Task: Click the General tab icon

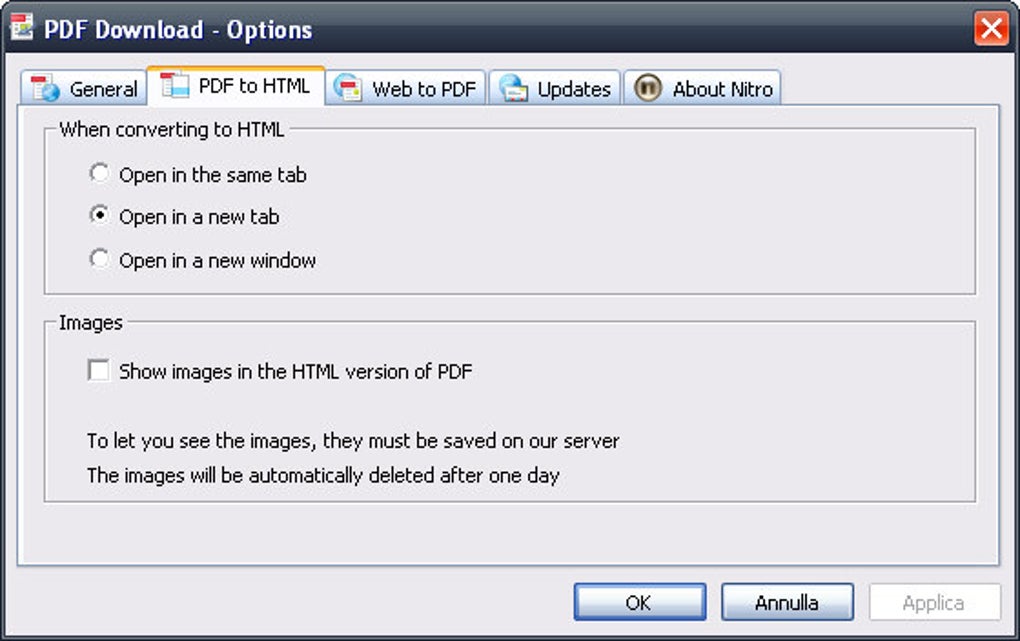Action: [46, 88]
